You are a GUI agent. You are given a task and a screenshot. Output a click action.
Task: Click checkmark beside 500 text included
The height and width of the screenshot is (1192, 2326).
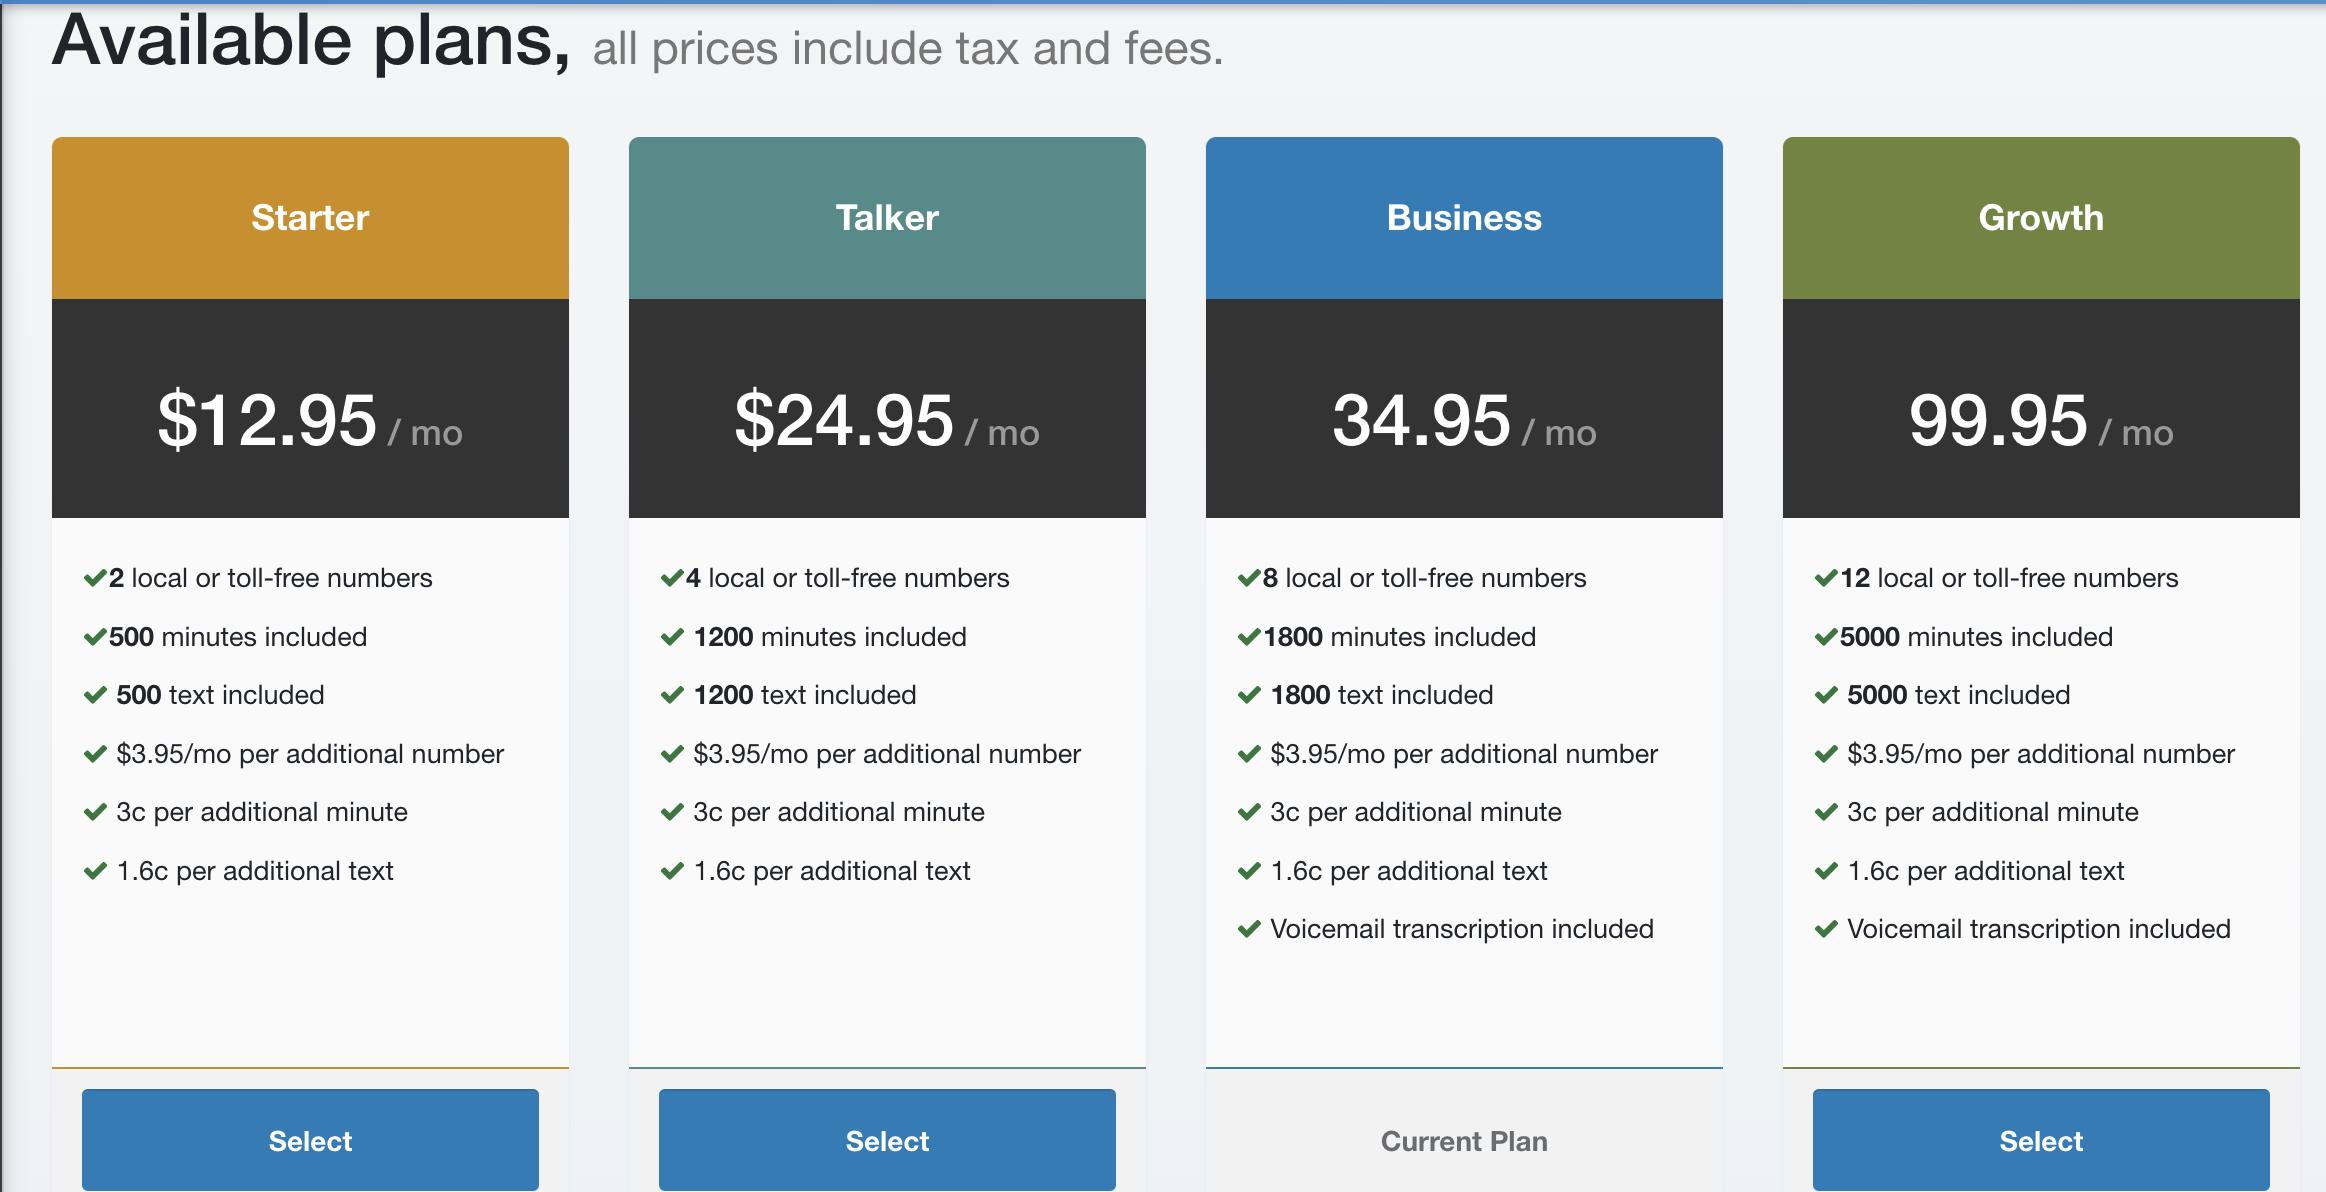coord(95,695)
